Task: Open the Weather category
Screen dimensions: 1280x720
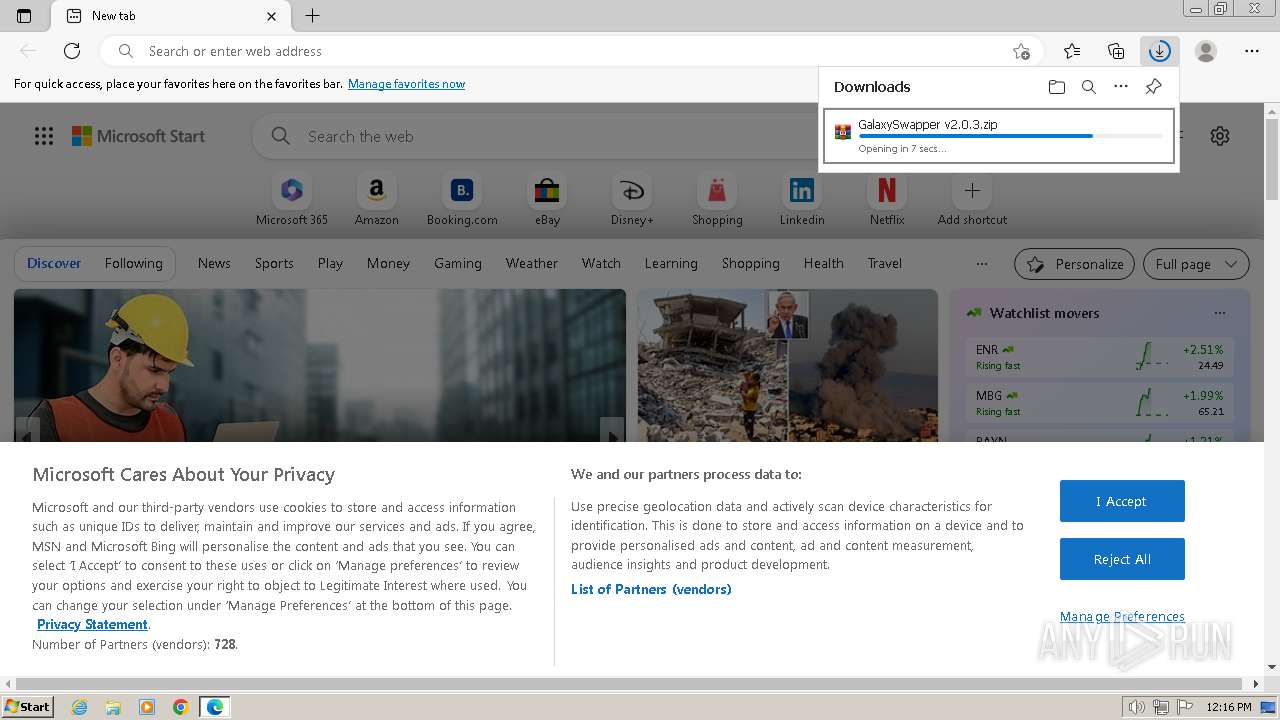Action: 532,263
